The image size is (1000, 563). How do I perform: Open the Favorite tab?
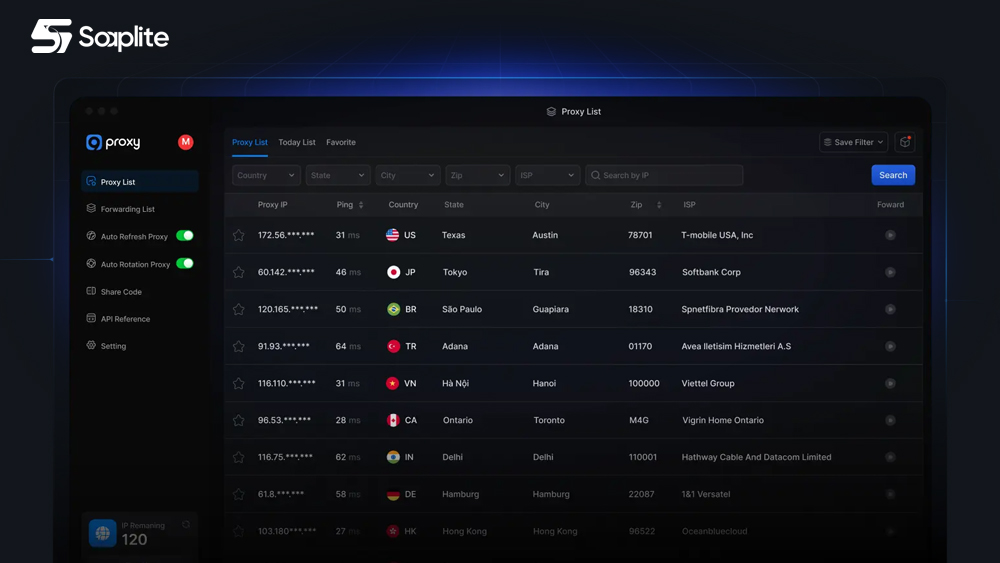[x=341, y=142]
